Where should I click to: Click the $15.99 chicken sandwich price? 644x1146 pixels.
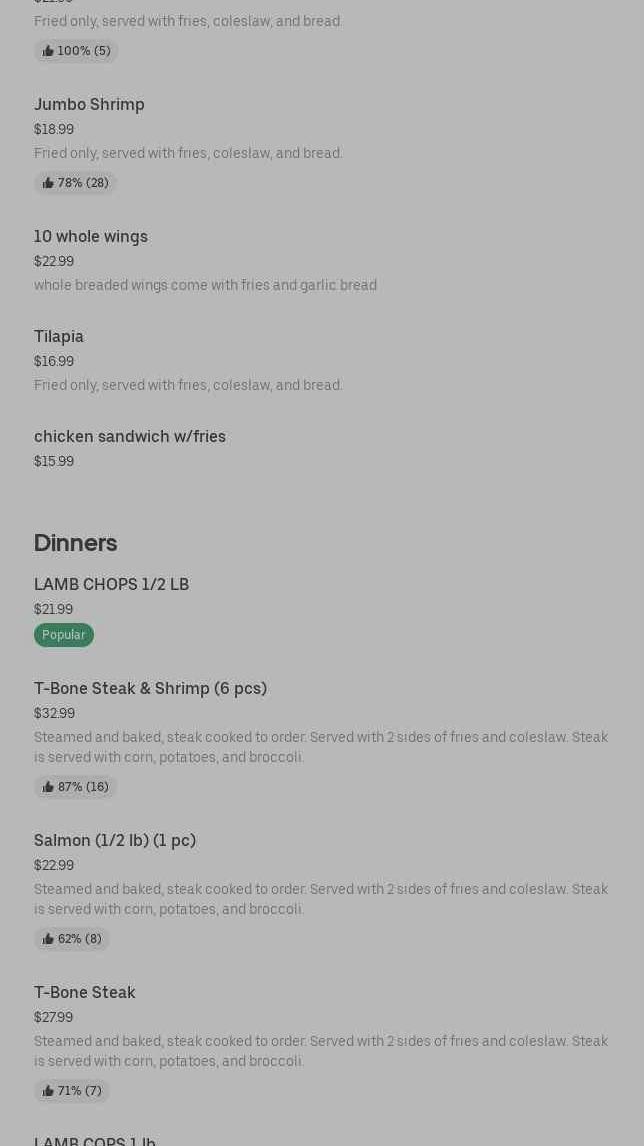coord(54,461)
